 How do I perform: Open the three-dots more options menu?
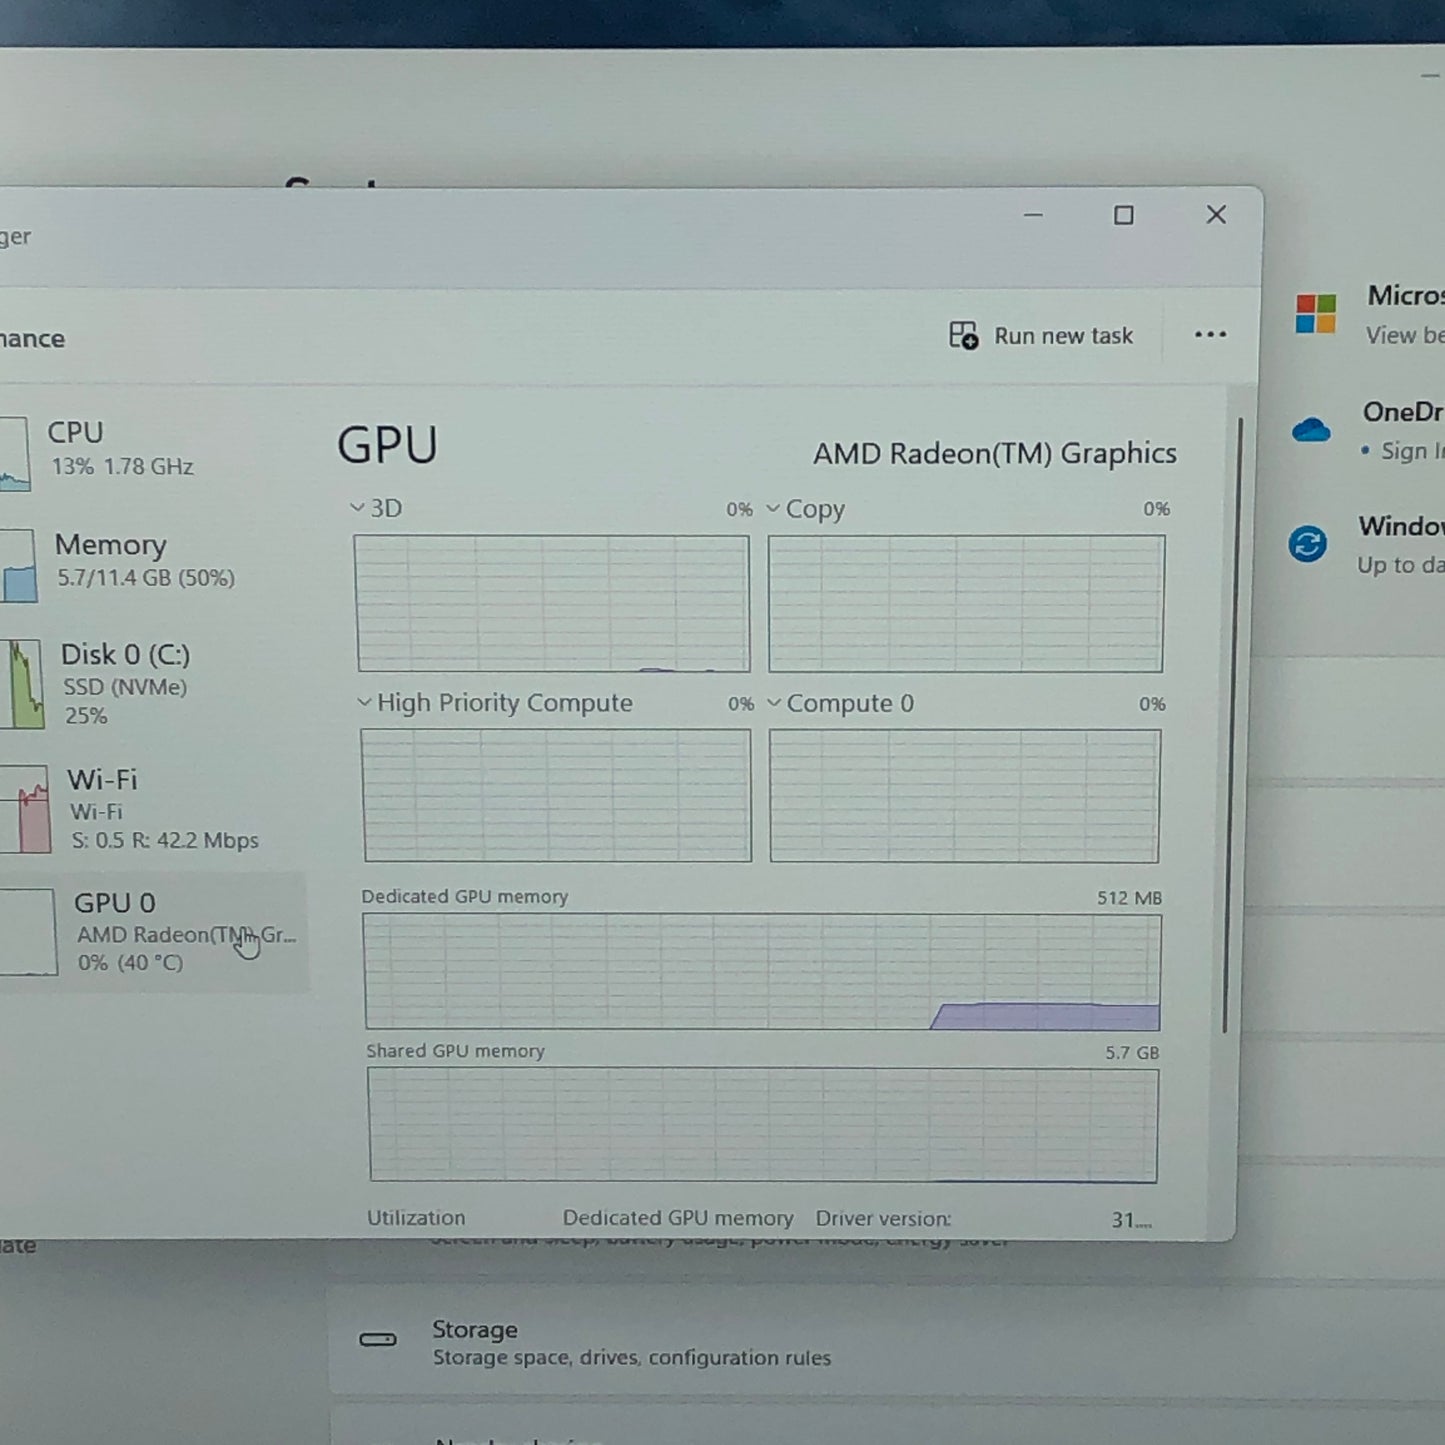pos(1210,334)
